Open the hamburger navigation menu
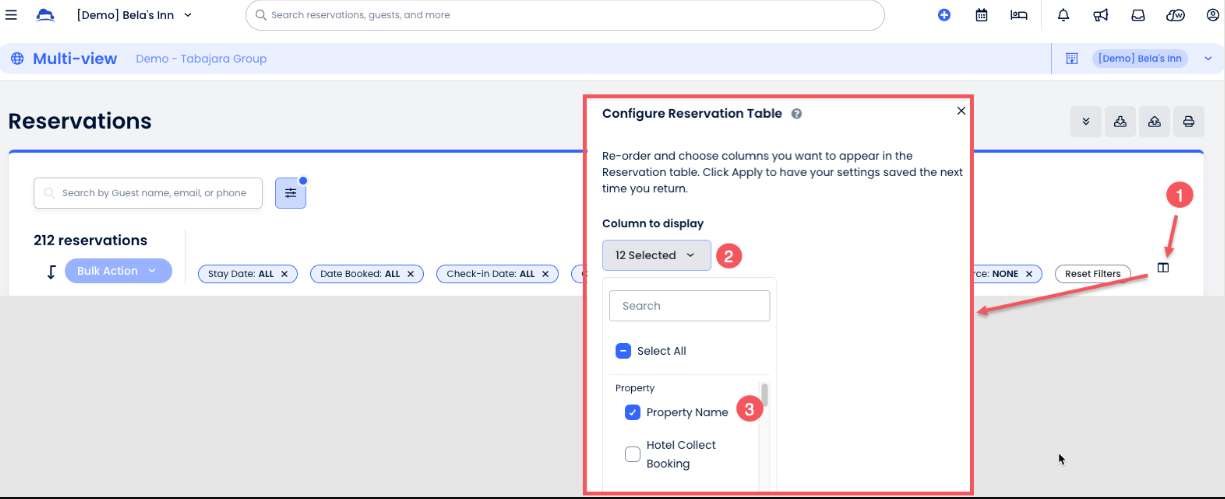Viewport: 1225px width, 499px height. [12, 15]
